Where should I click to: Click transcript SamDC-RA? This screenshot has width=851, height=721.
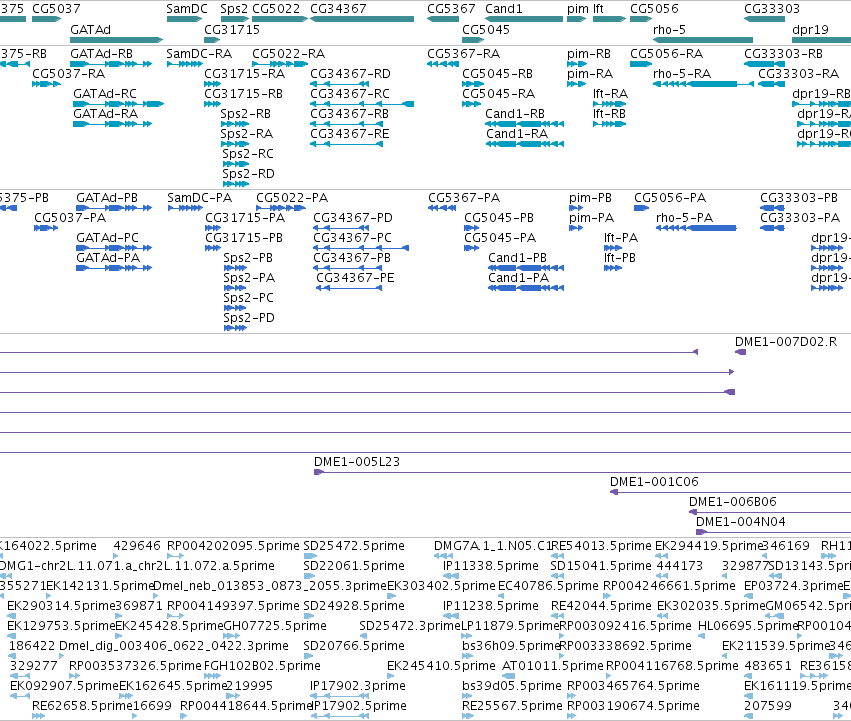click(x=185, y=64)
